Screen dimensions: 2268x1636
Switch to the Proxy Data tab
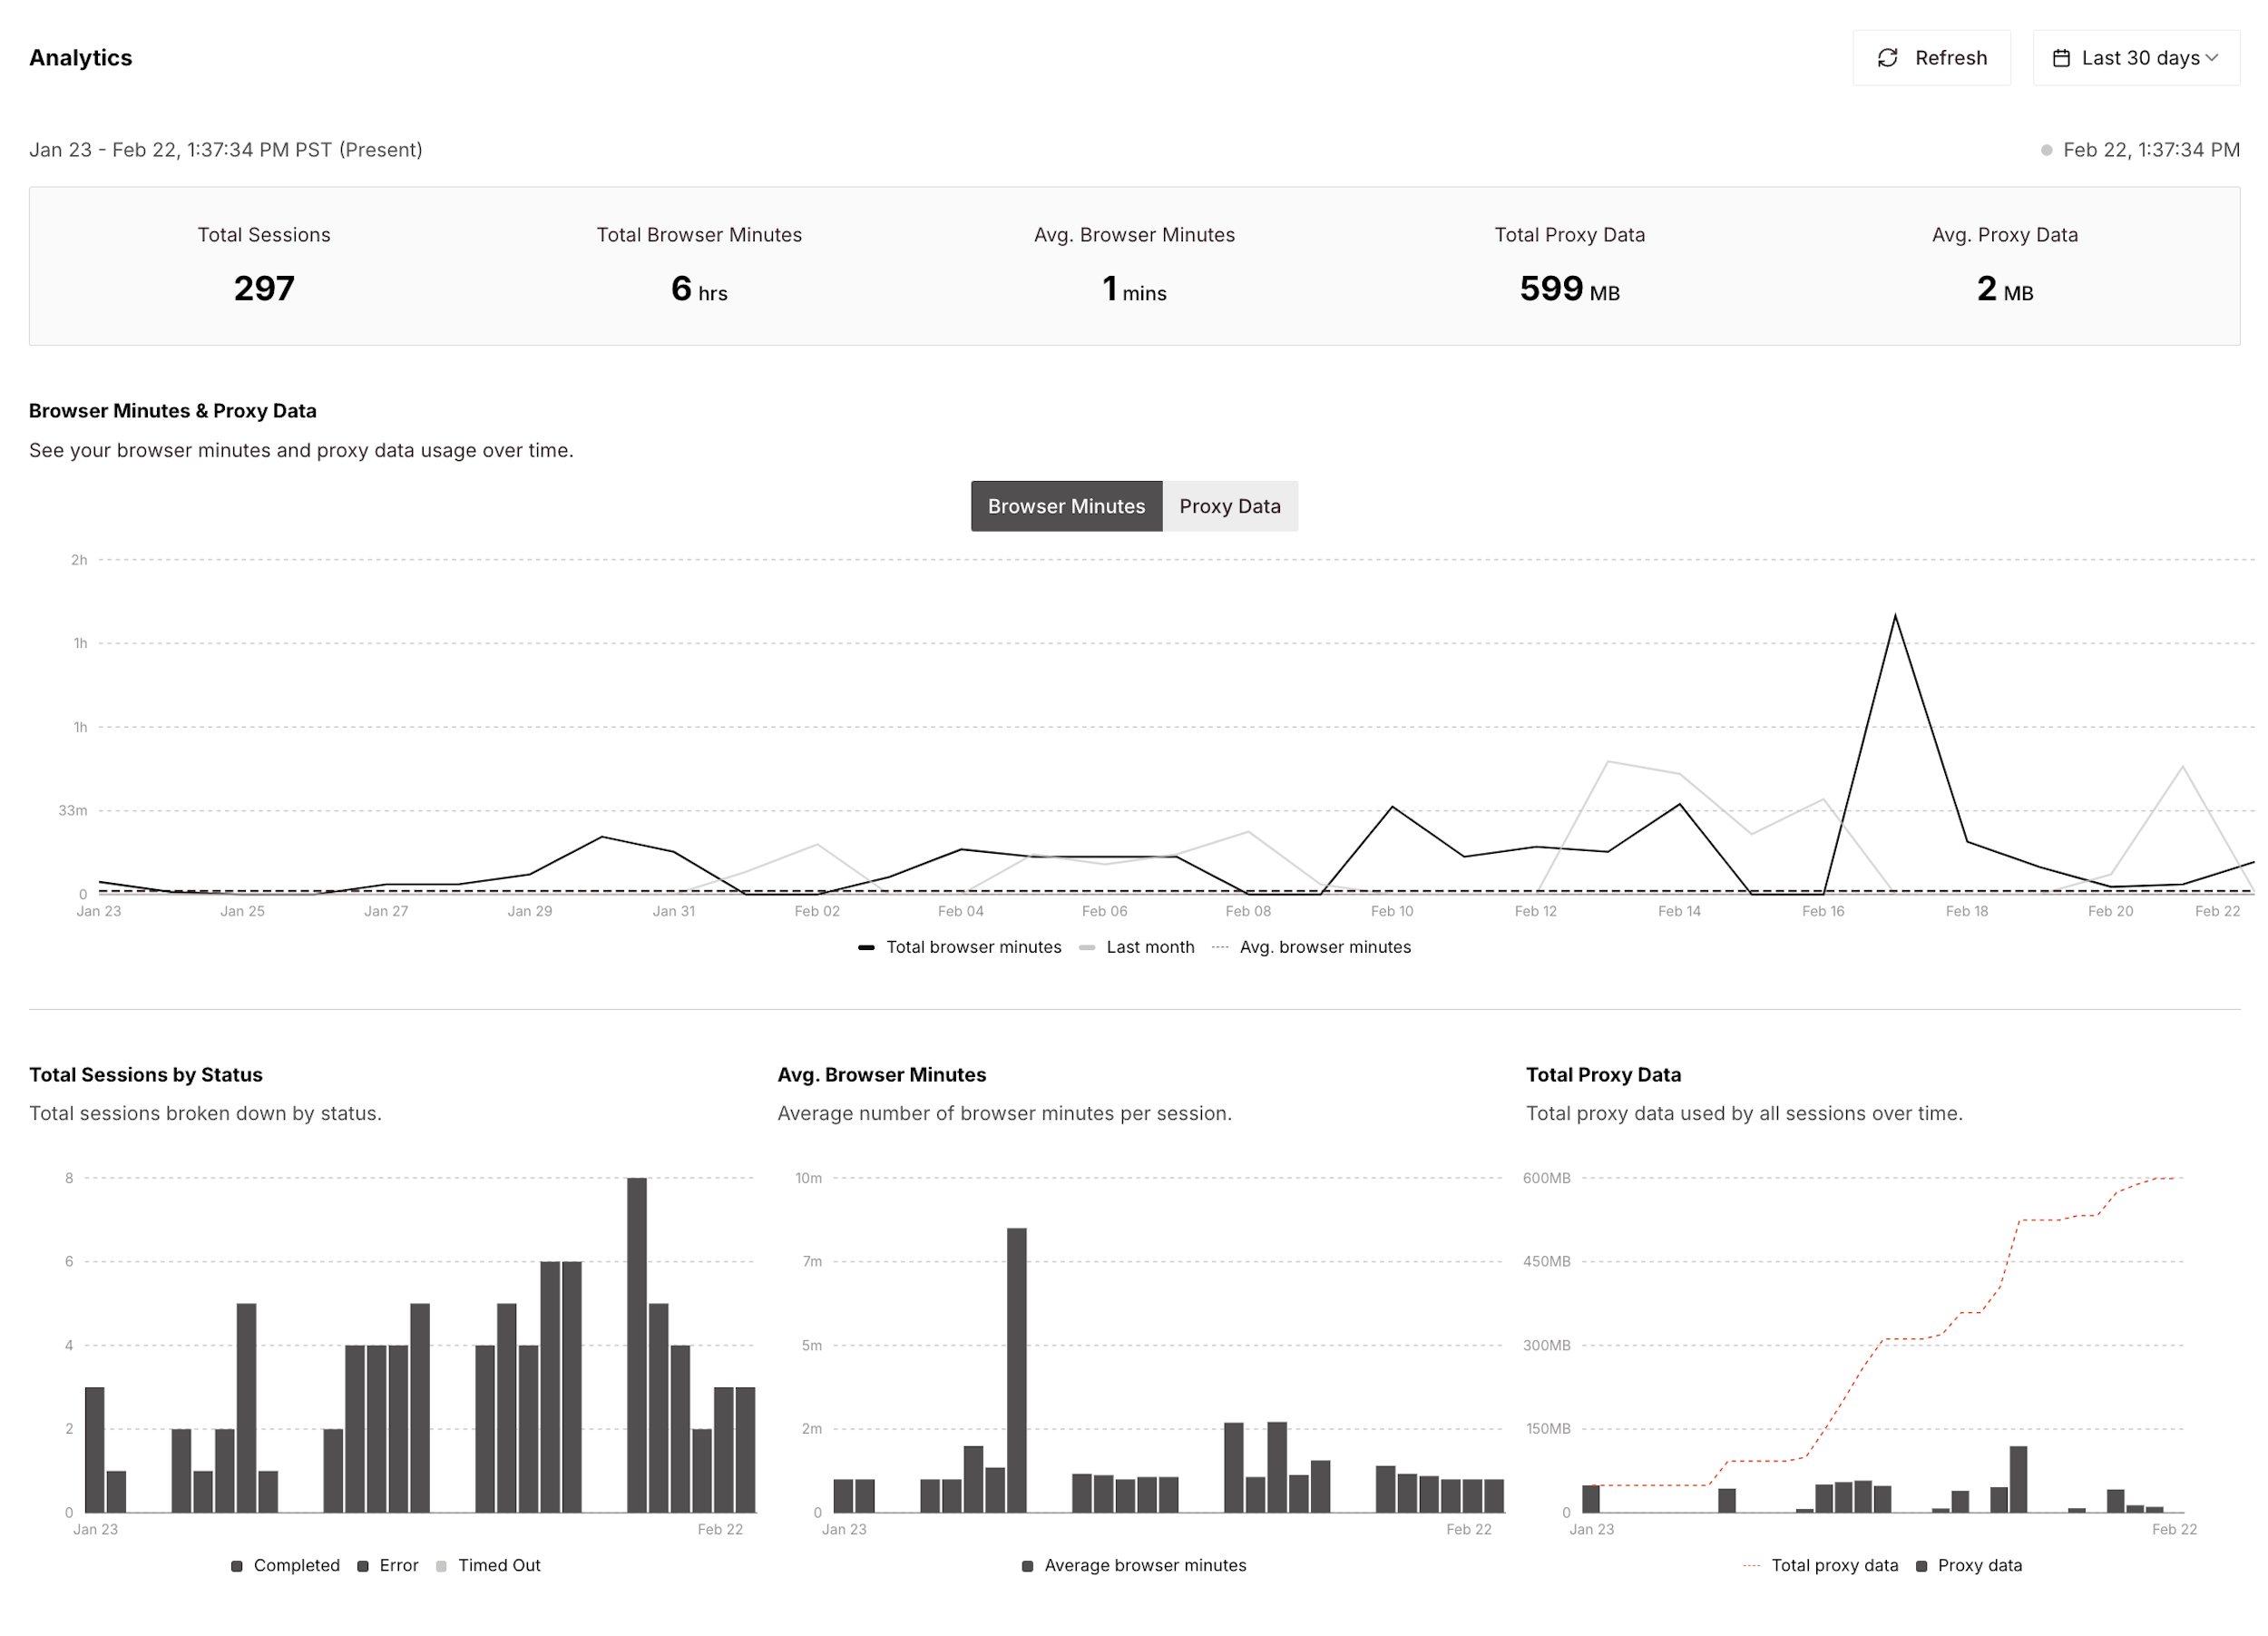(1230, 506)
